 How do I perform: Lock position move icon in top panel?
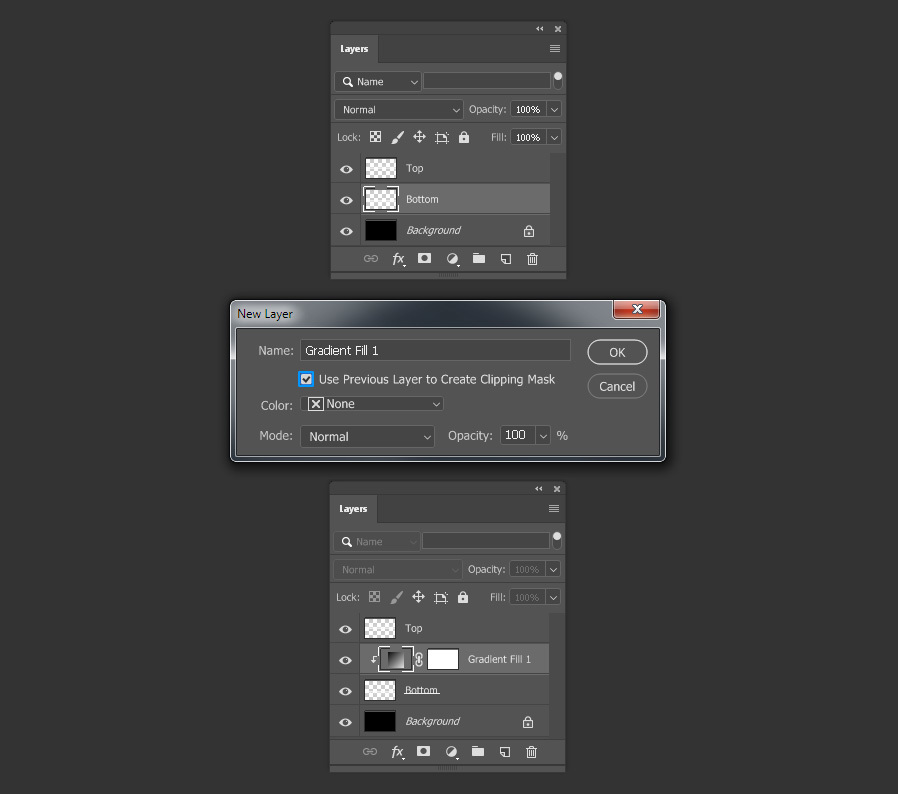coord(419,137)
